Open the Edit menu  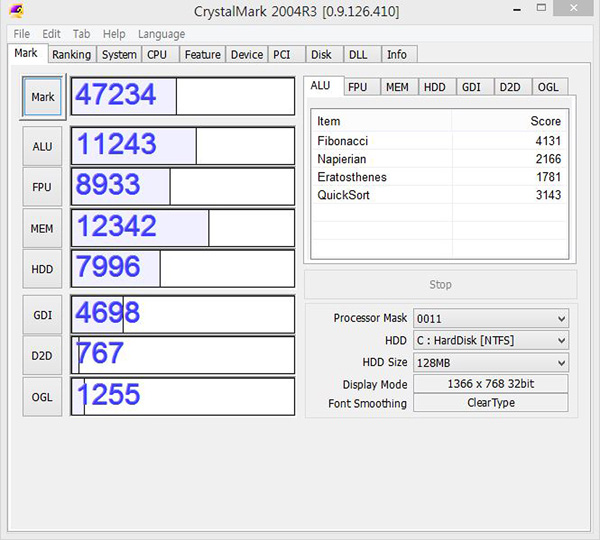(x=51, y=34)
